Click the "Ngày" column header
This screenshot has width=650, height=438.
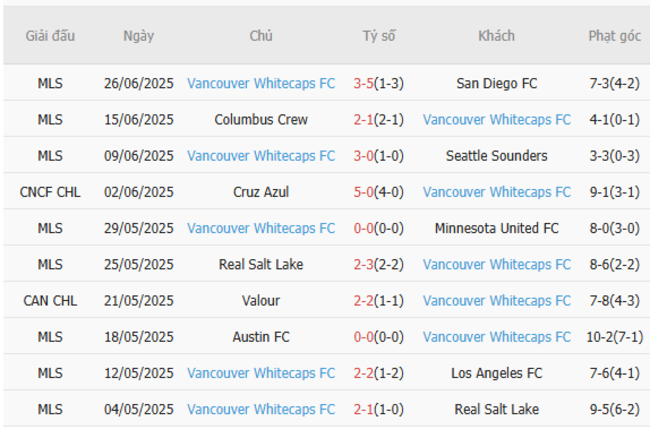[x=139, y=36]
